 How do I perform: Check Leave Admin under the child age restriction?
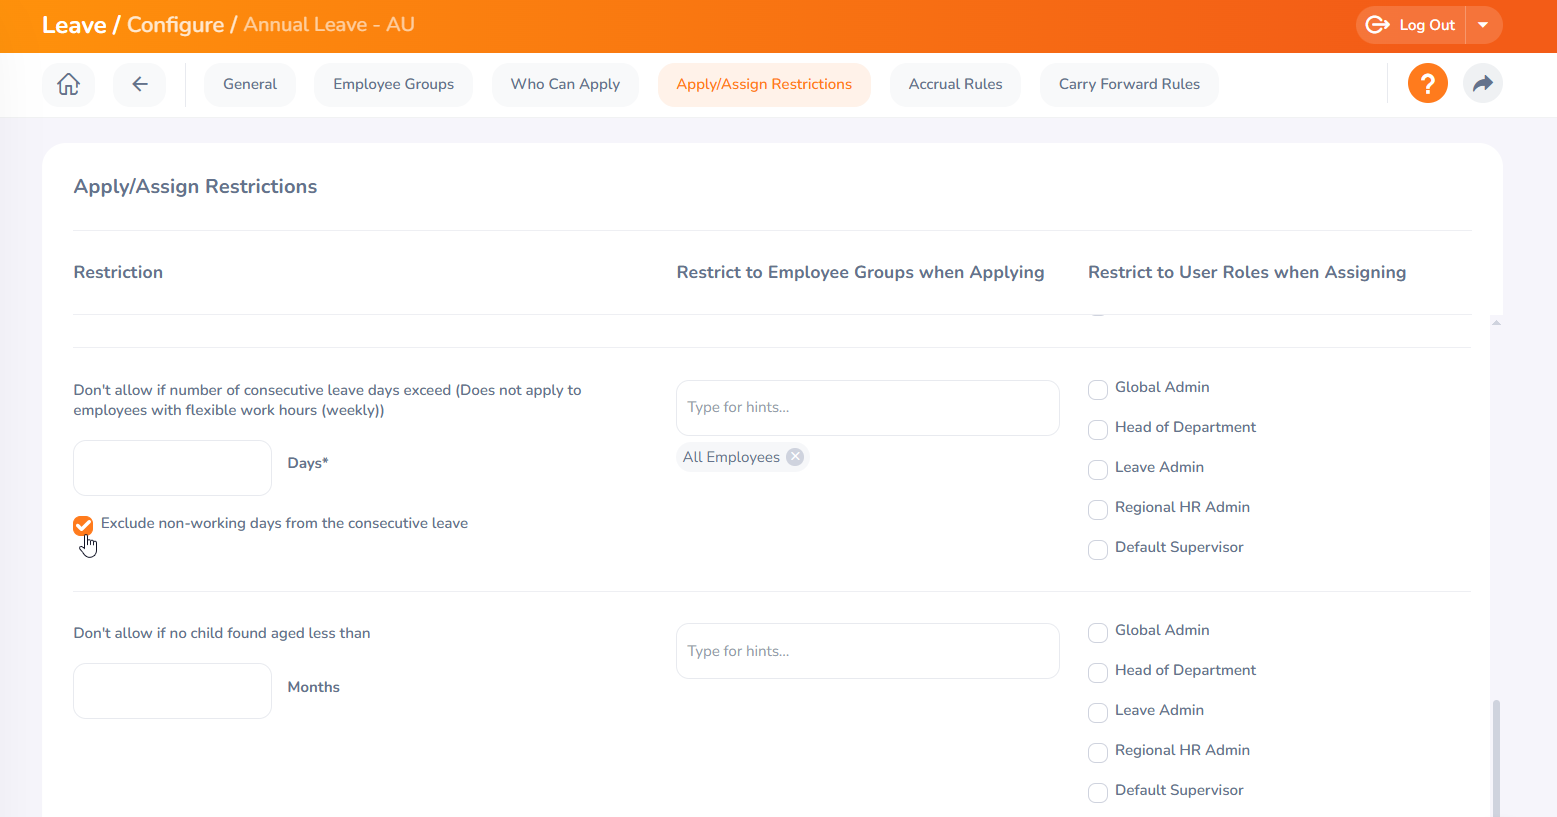(x=1097, y=712)
